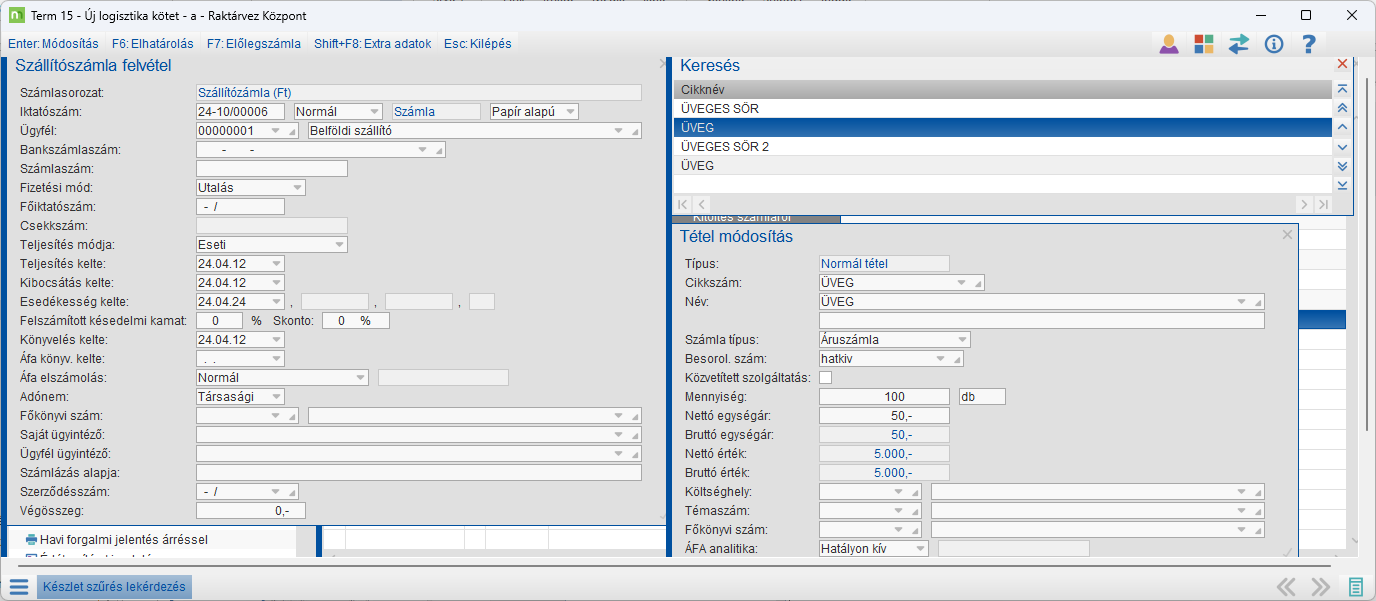Screen dimensions: 1376x601
Task: Click the two-arrow switch icon
Action: tap(1239, 44)
